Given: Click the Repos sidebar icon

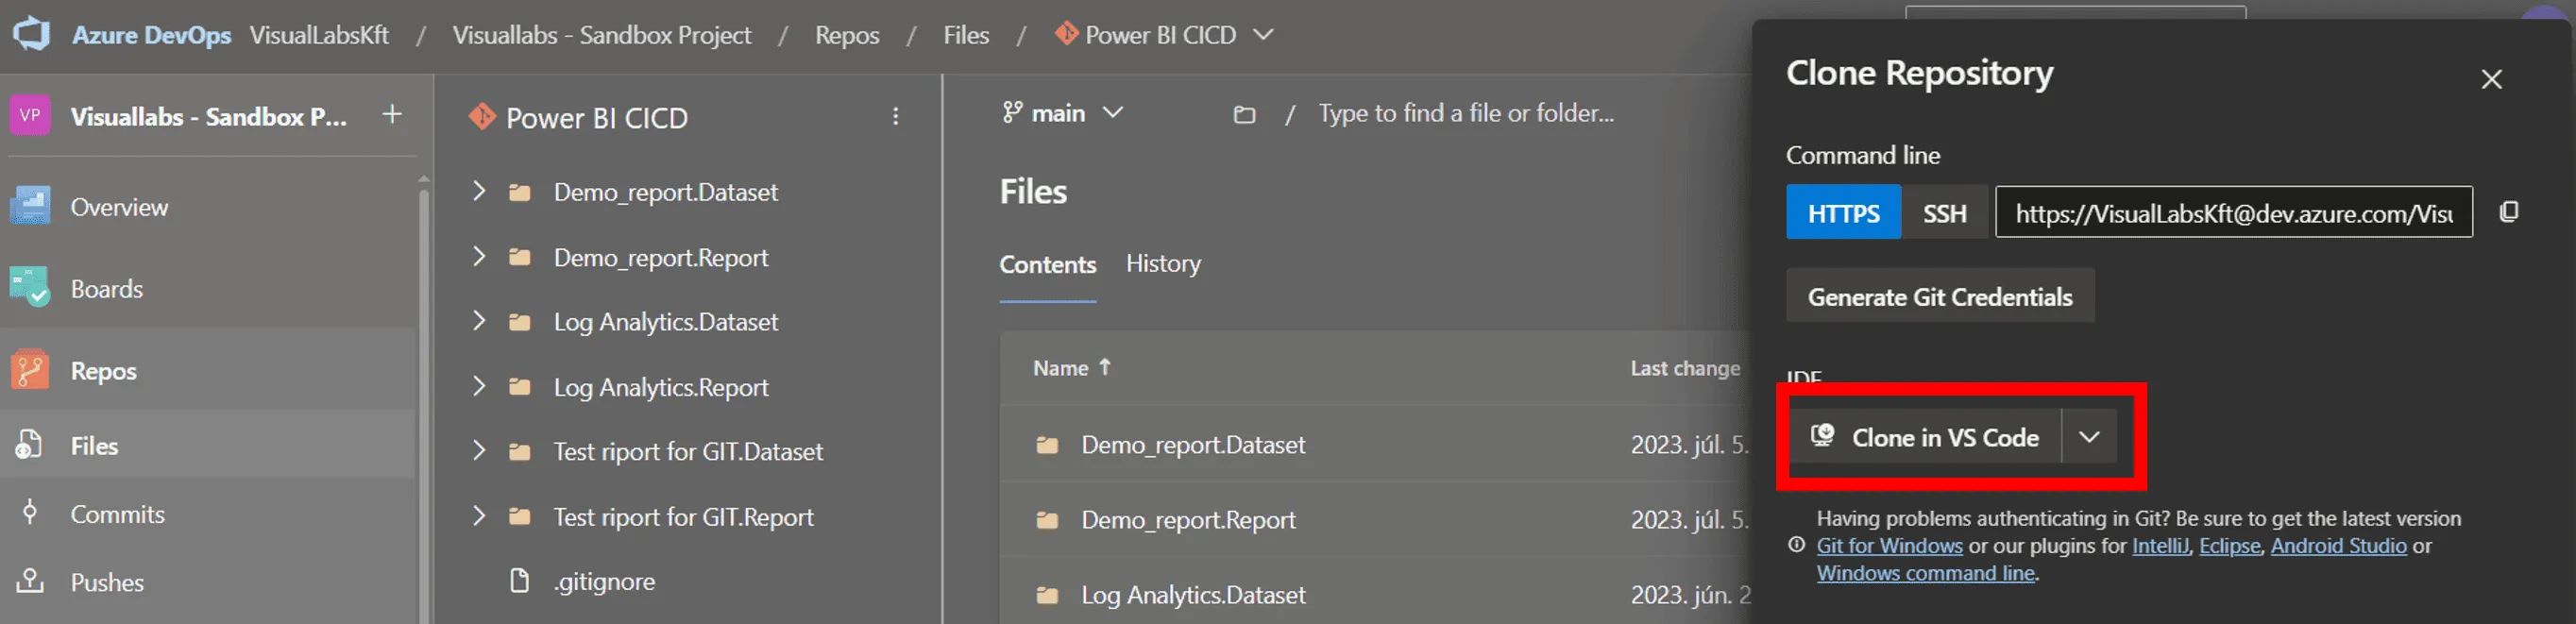Looking at the screenshot, I should 30,370.
